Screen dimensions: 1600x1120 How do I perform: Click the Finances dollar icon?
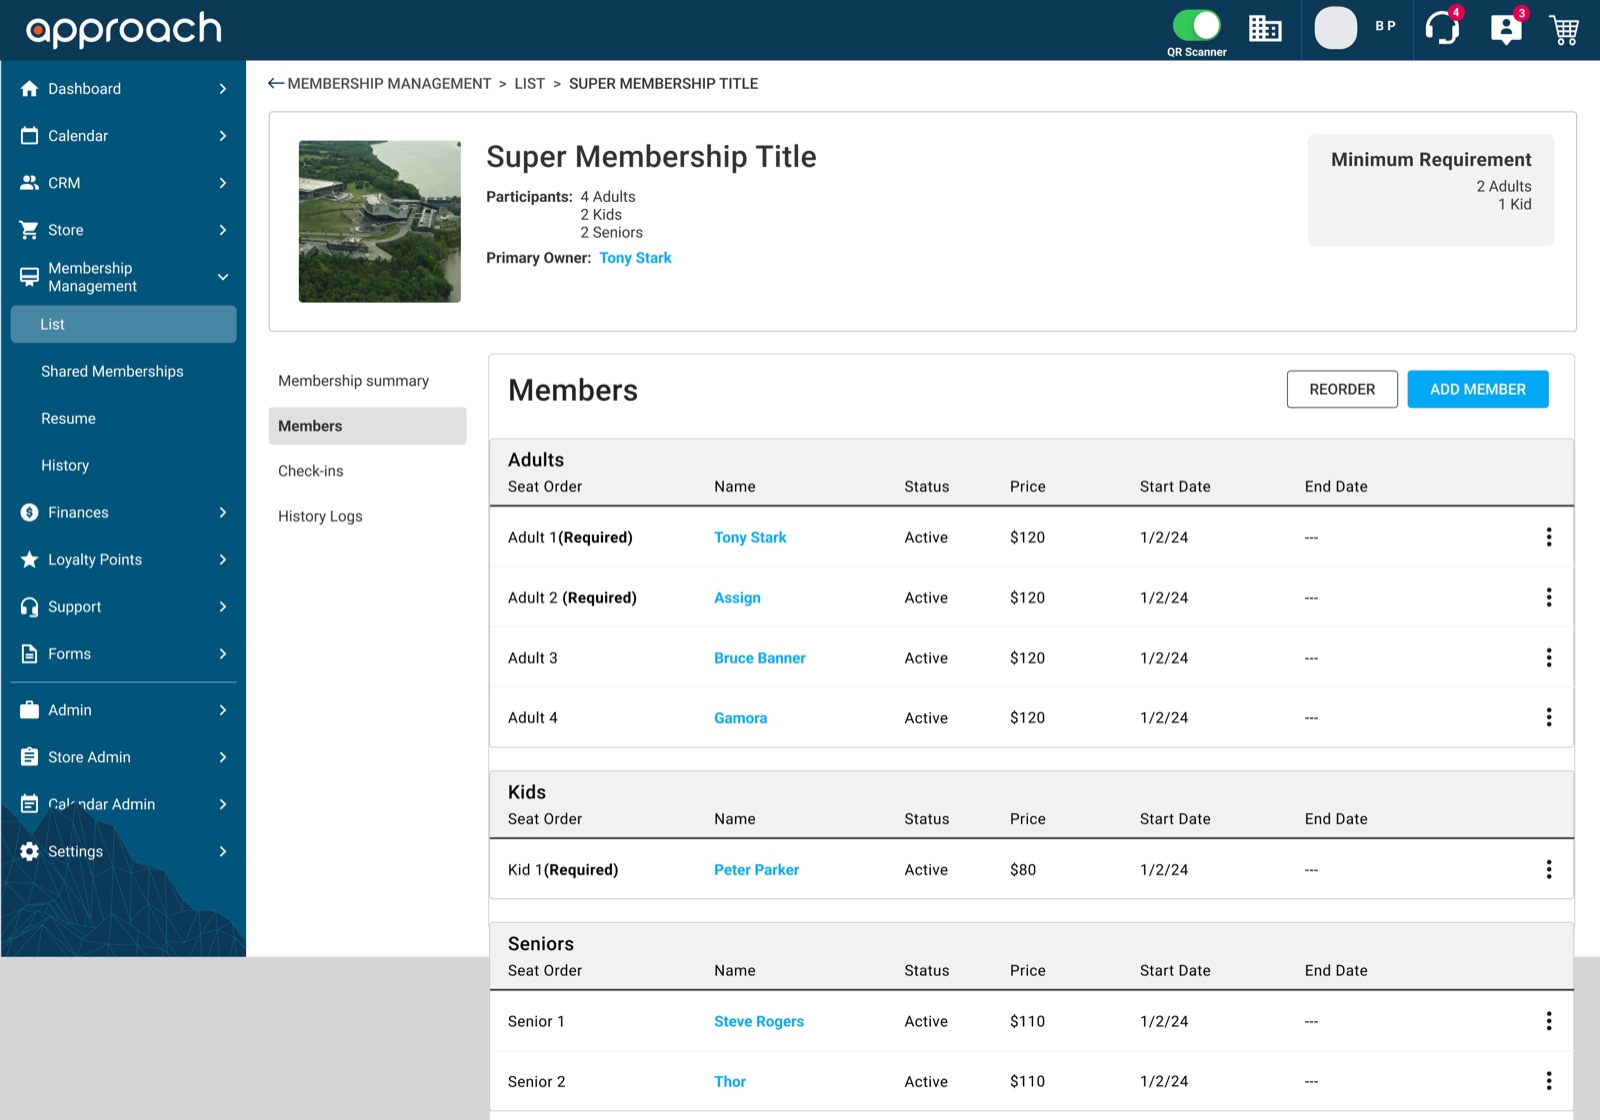tap(30, 512)
